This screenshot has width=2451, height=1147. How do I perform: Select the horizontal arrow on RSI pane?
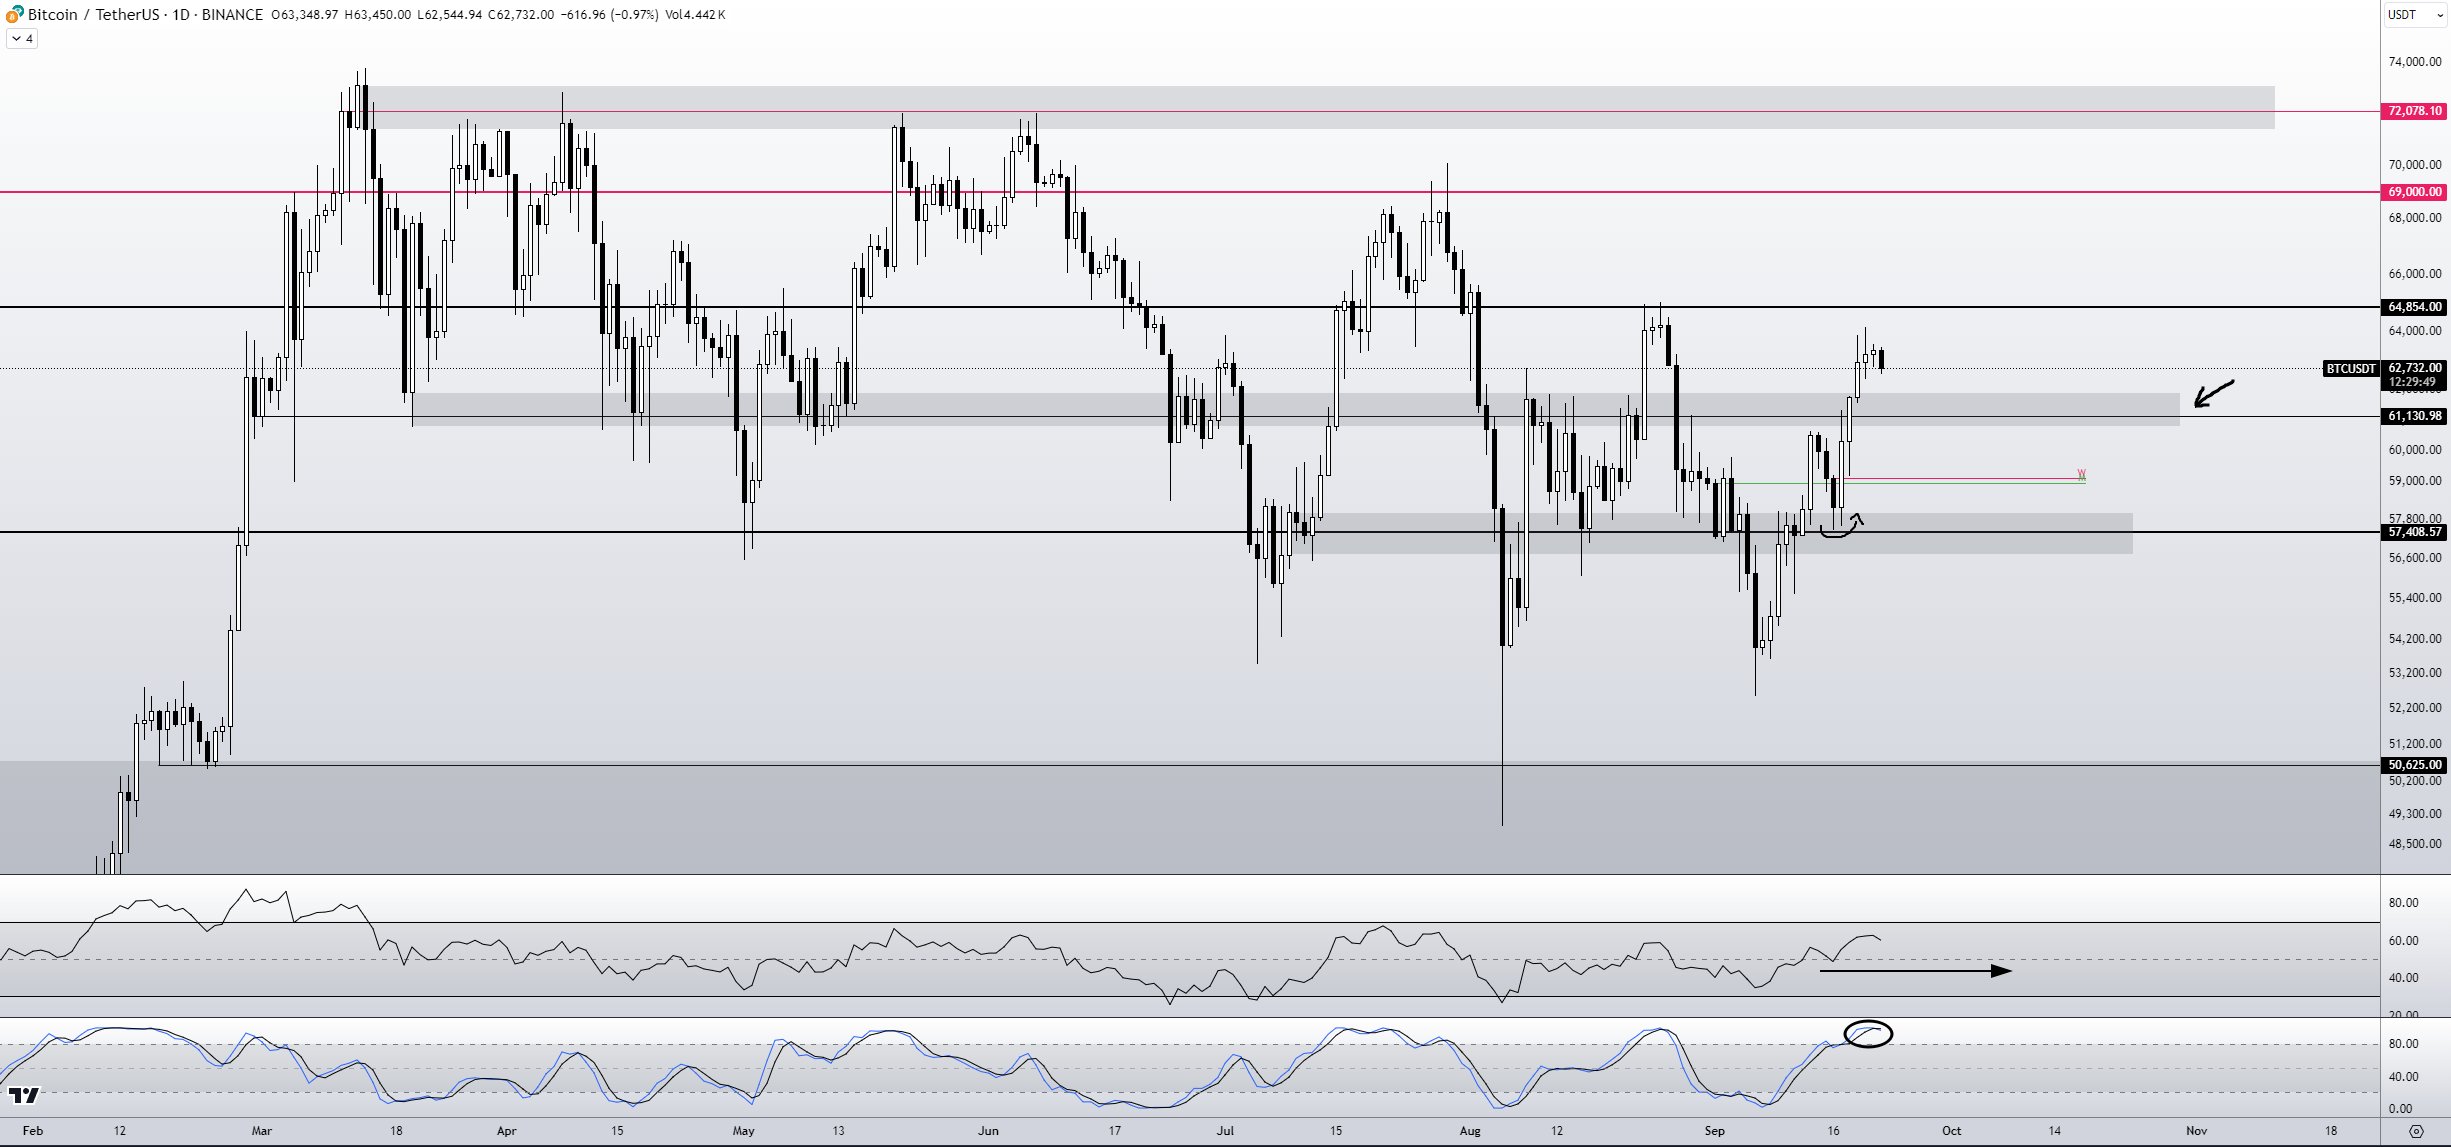click(1914, 970)
